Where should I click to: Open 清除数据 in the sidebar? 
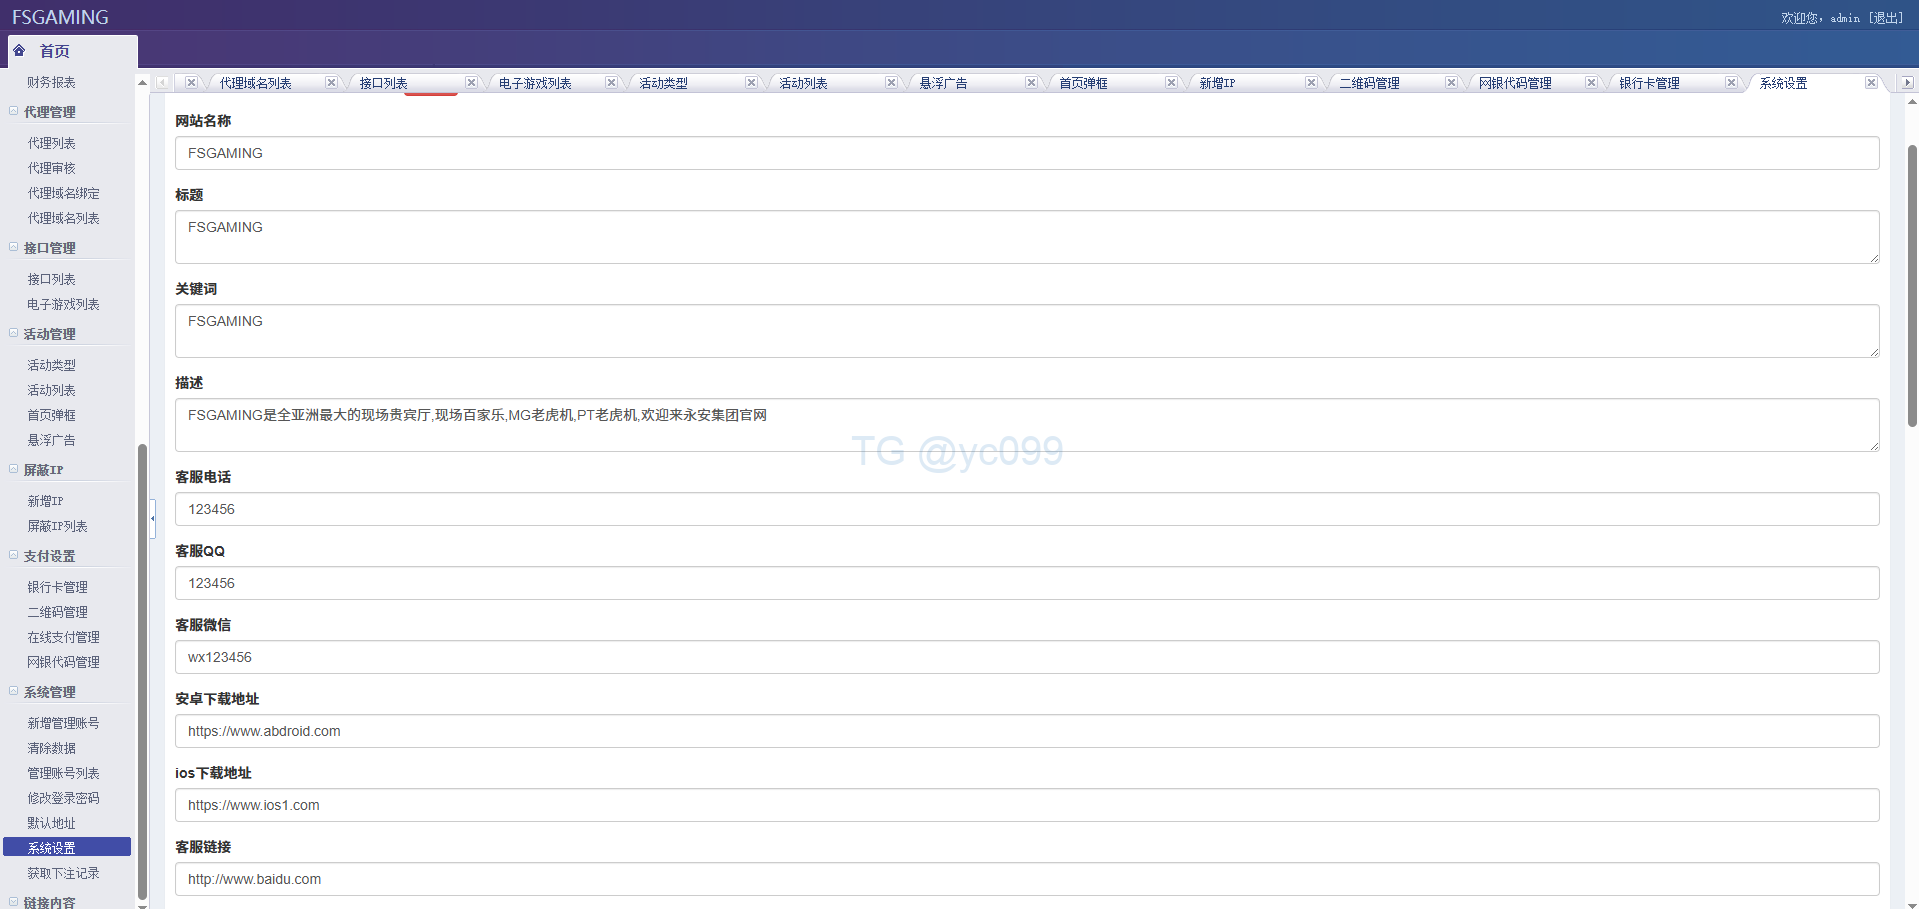52,748
